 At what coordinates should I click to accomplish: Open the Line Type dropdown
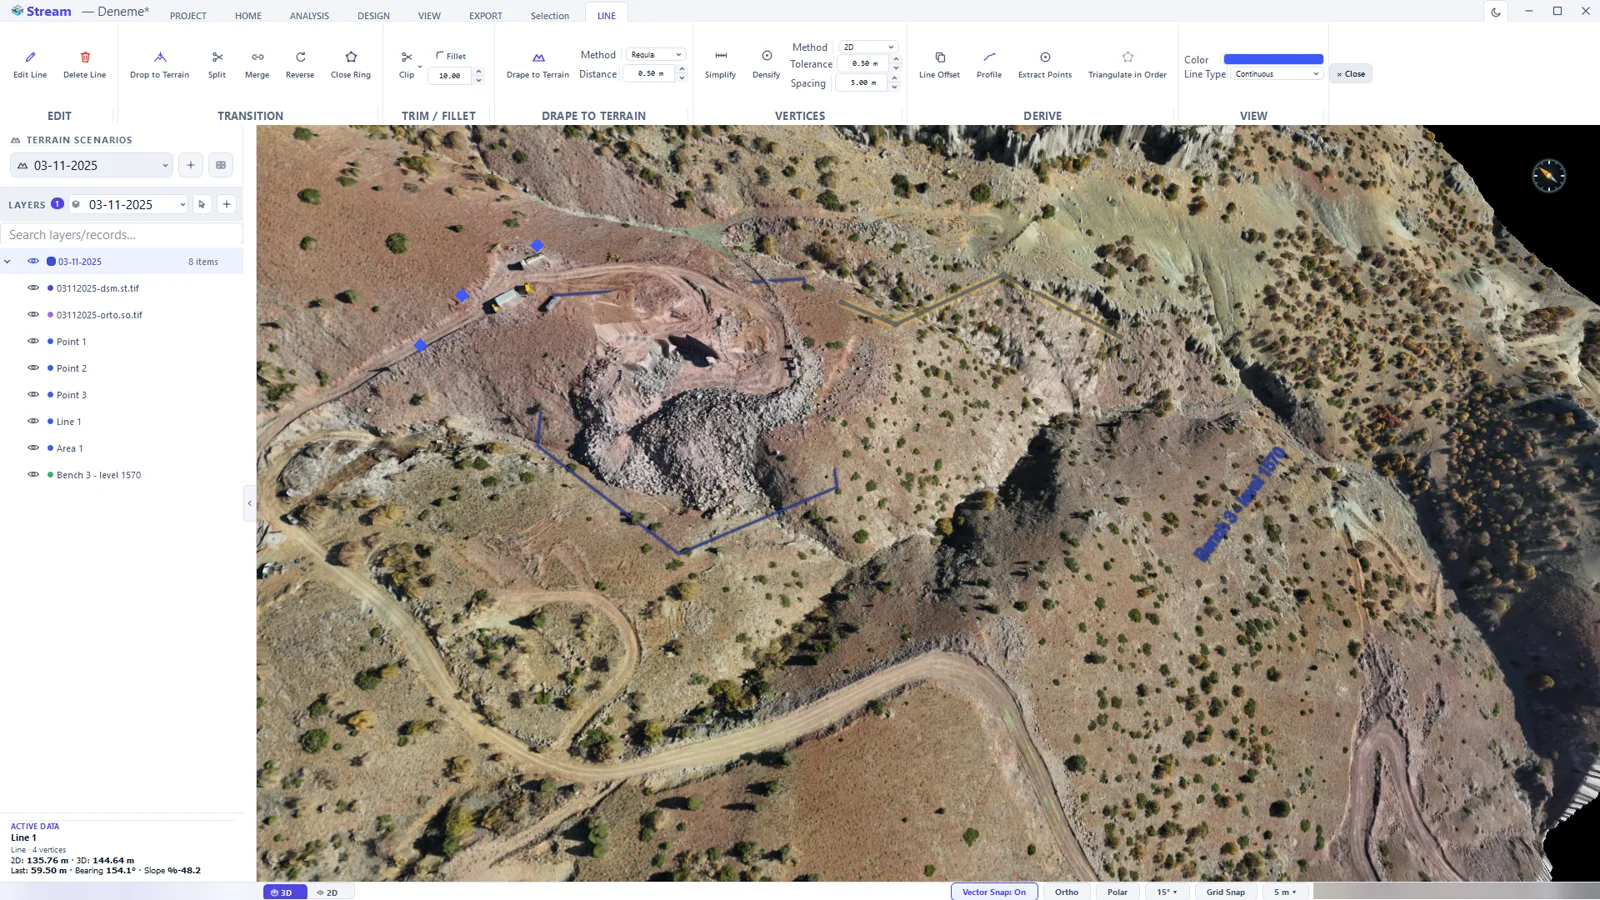pos(1276,74)
